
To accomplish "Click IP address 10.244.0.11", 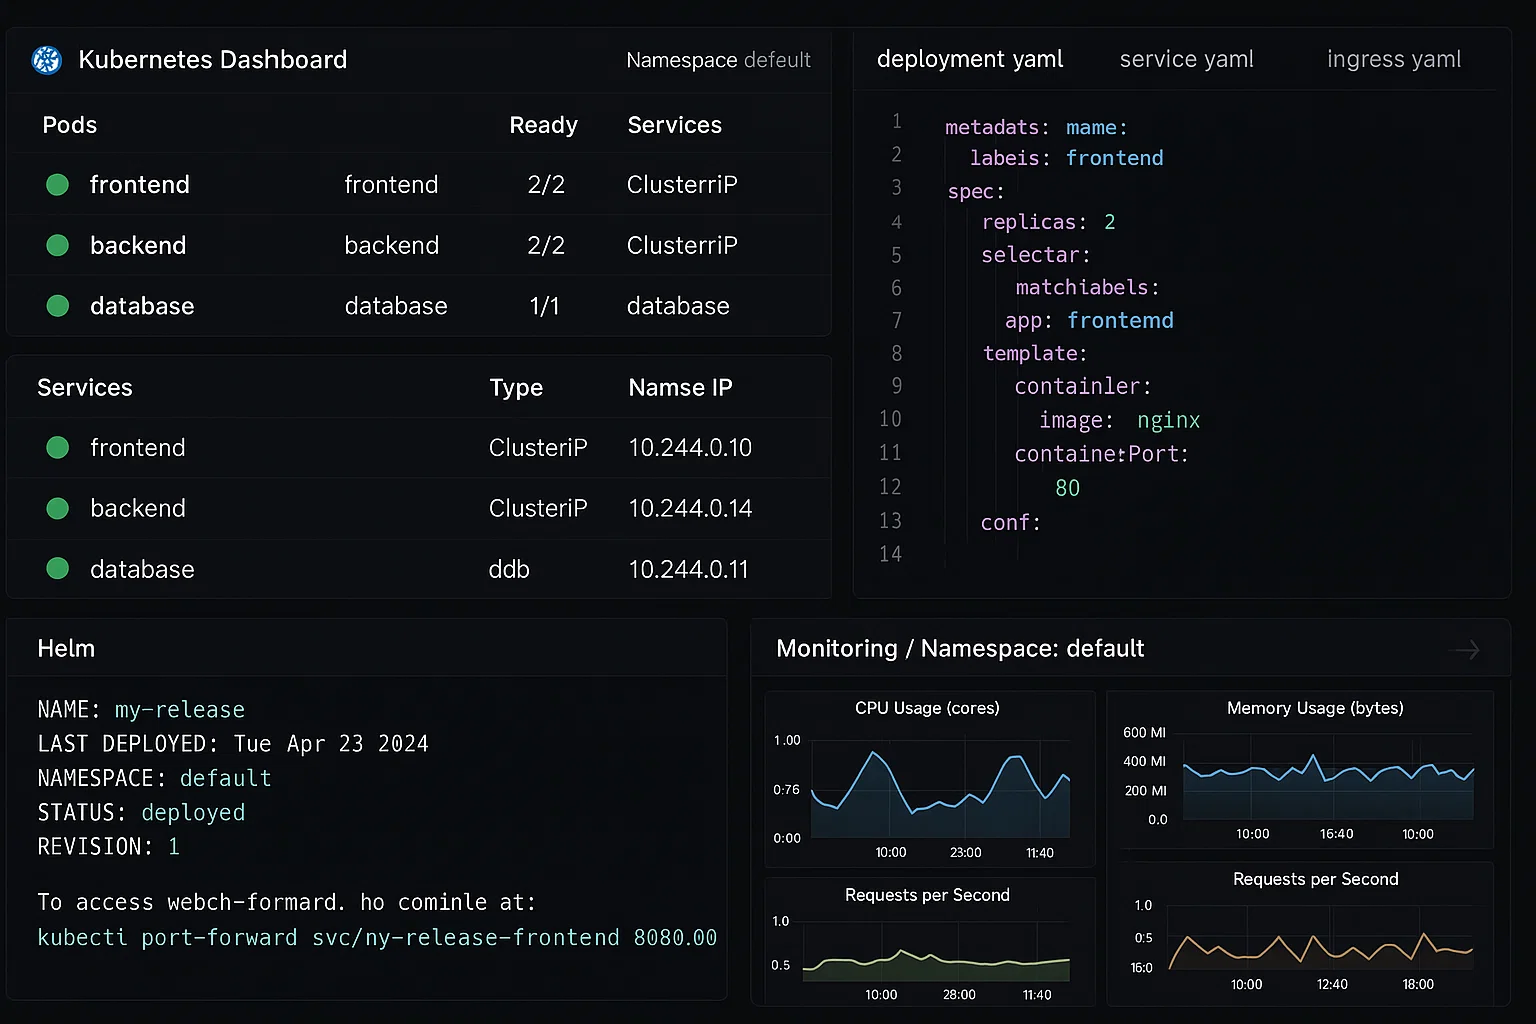I will [x=688, y=569].
